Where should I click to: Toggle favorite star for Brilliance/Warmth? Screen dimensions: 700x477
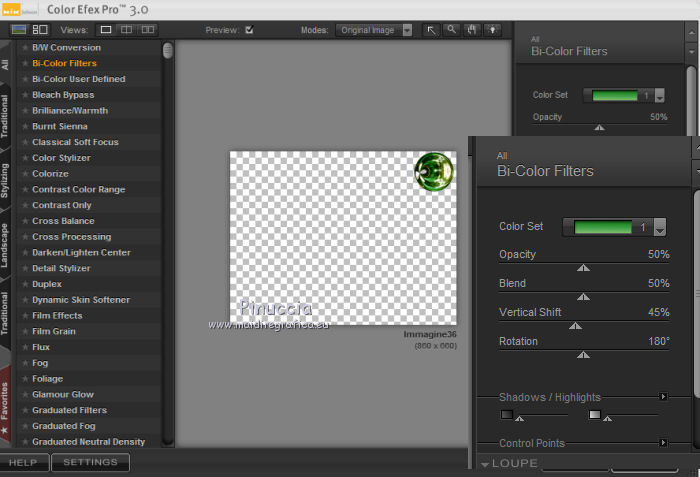click(x=25, y=111)
